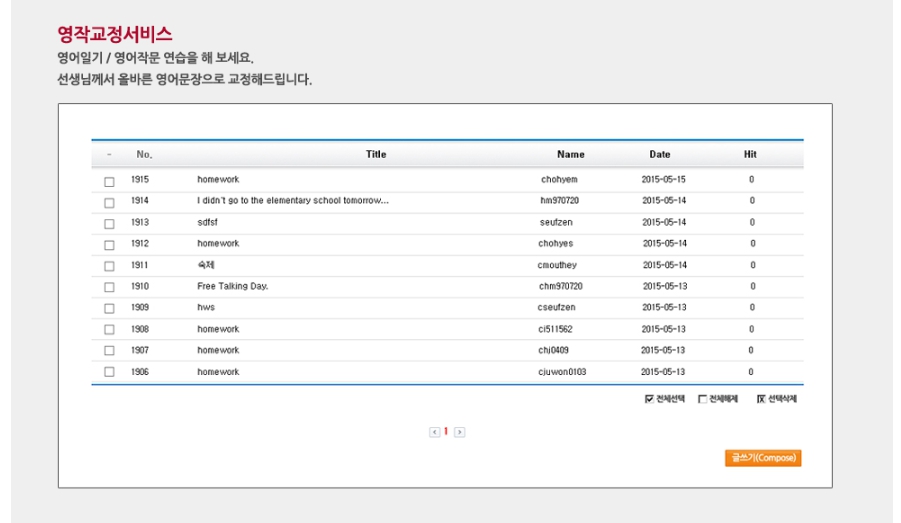Click the next page arrow icon
This screenshot has height=523, width=901.
(x=459, y=432)
